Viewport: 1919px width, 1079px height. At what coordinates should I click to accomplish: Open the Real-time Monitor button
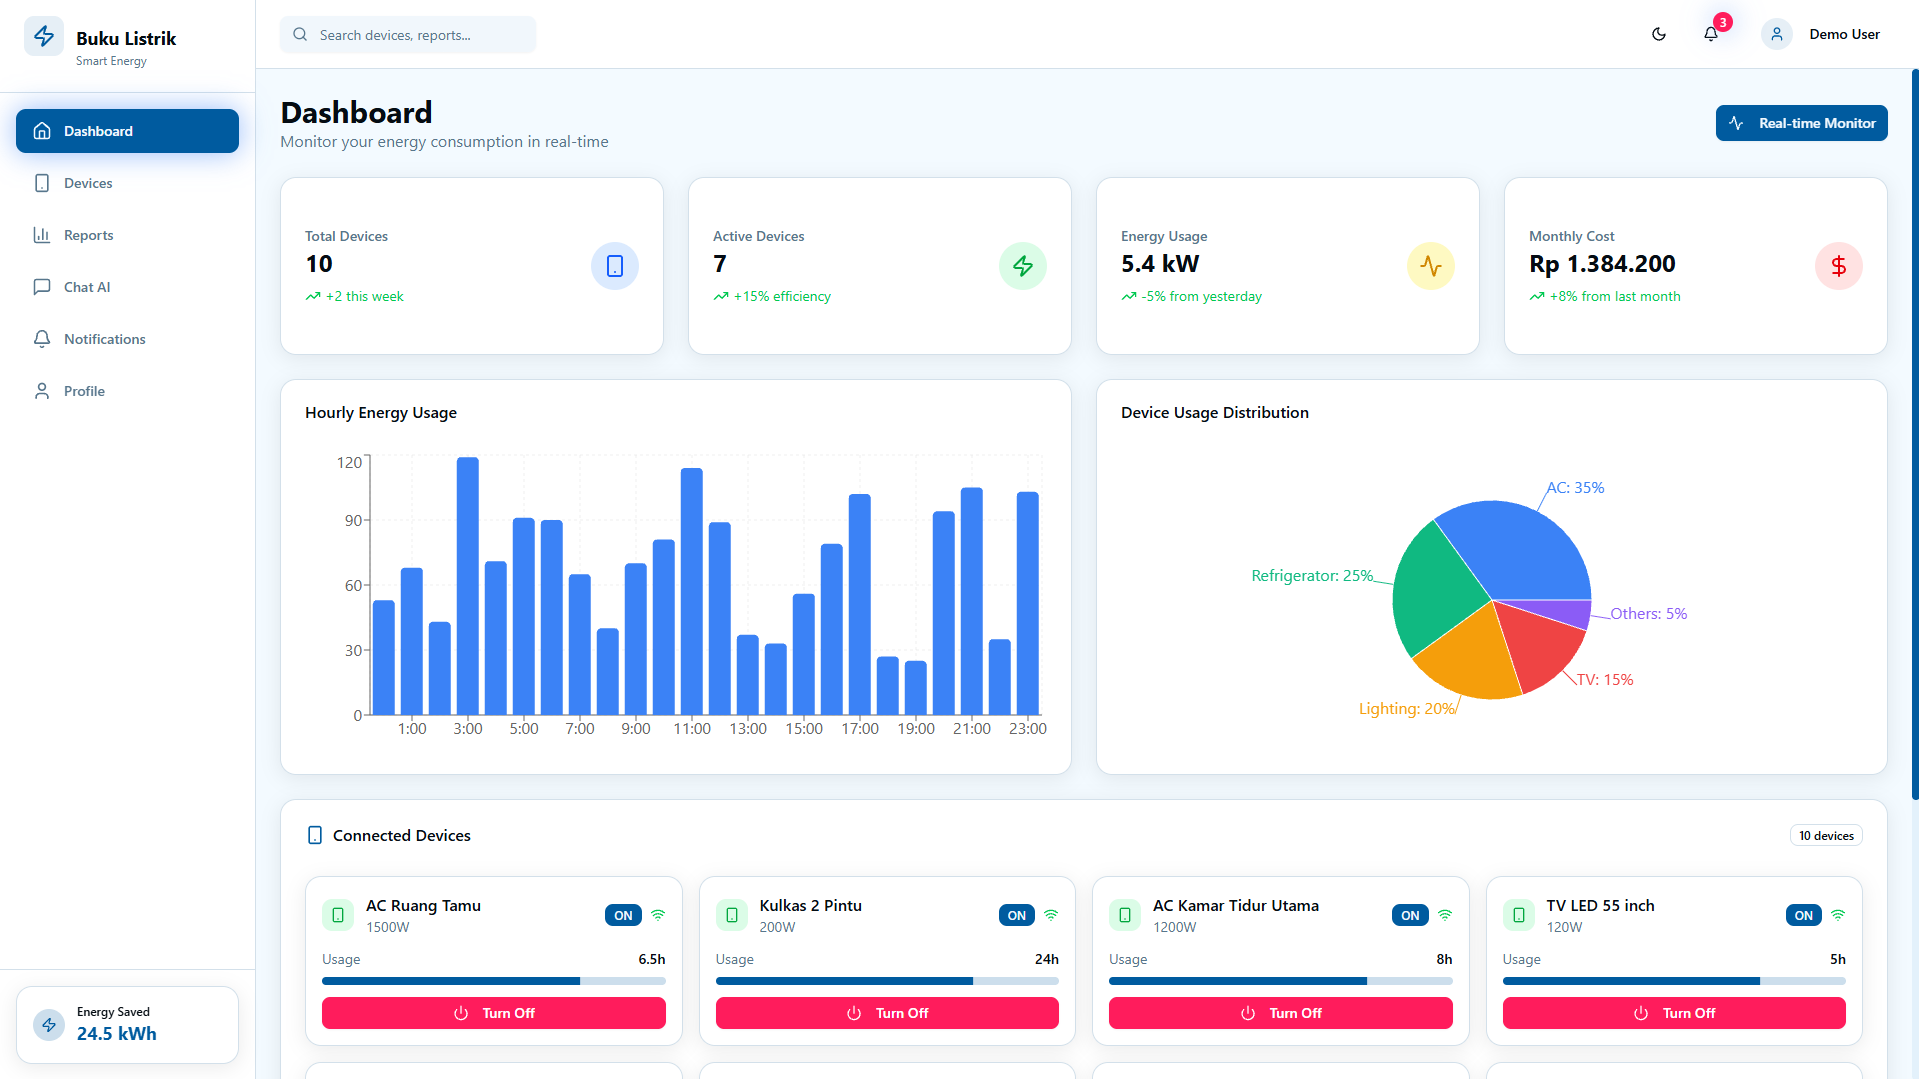tap(1802, 123)
